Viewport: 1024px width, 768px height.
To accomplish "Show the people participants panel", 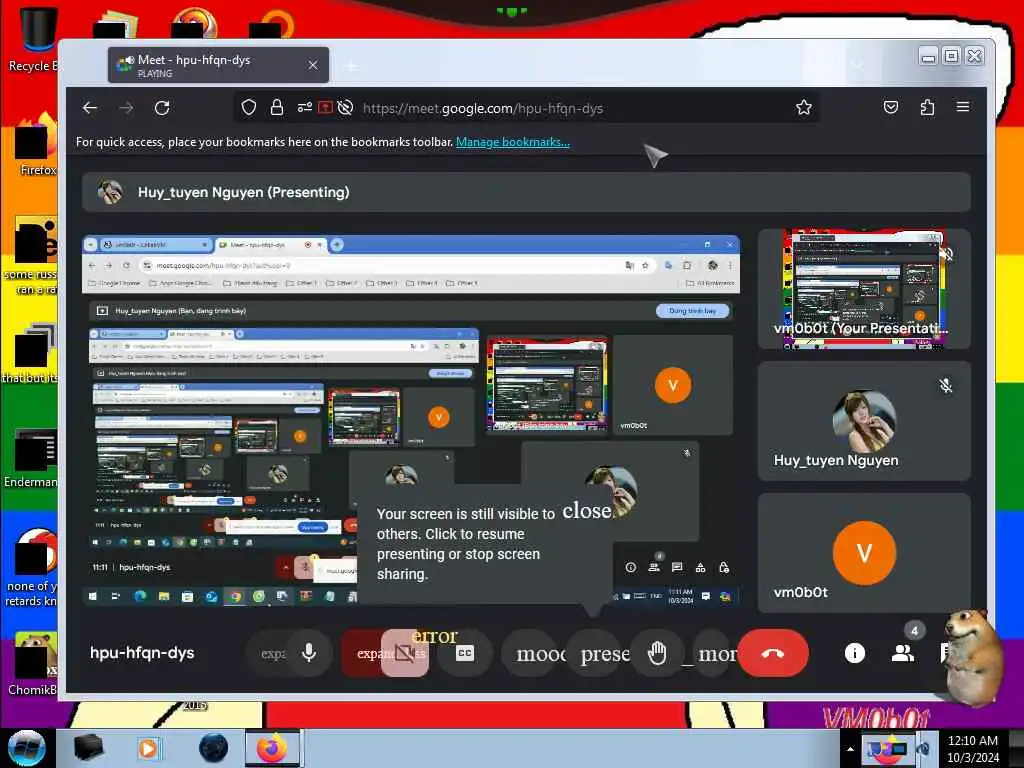I will [903, 653].
